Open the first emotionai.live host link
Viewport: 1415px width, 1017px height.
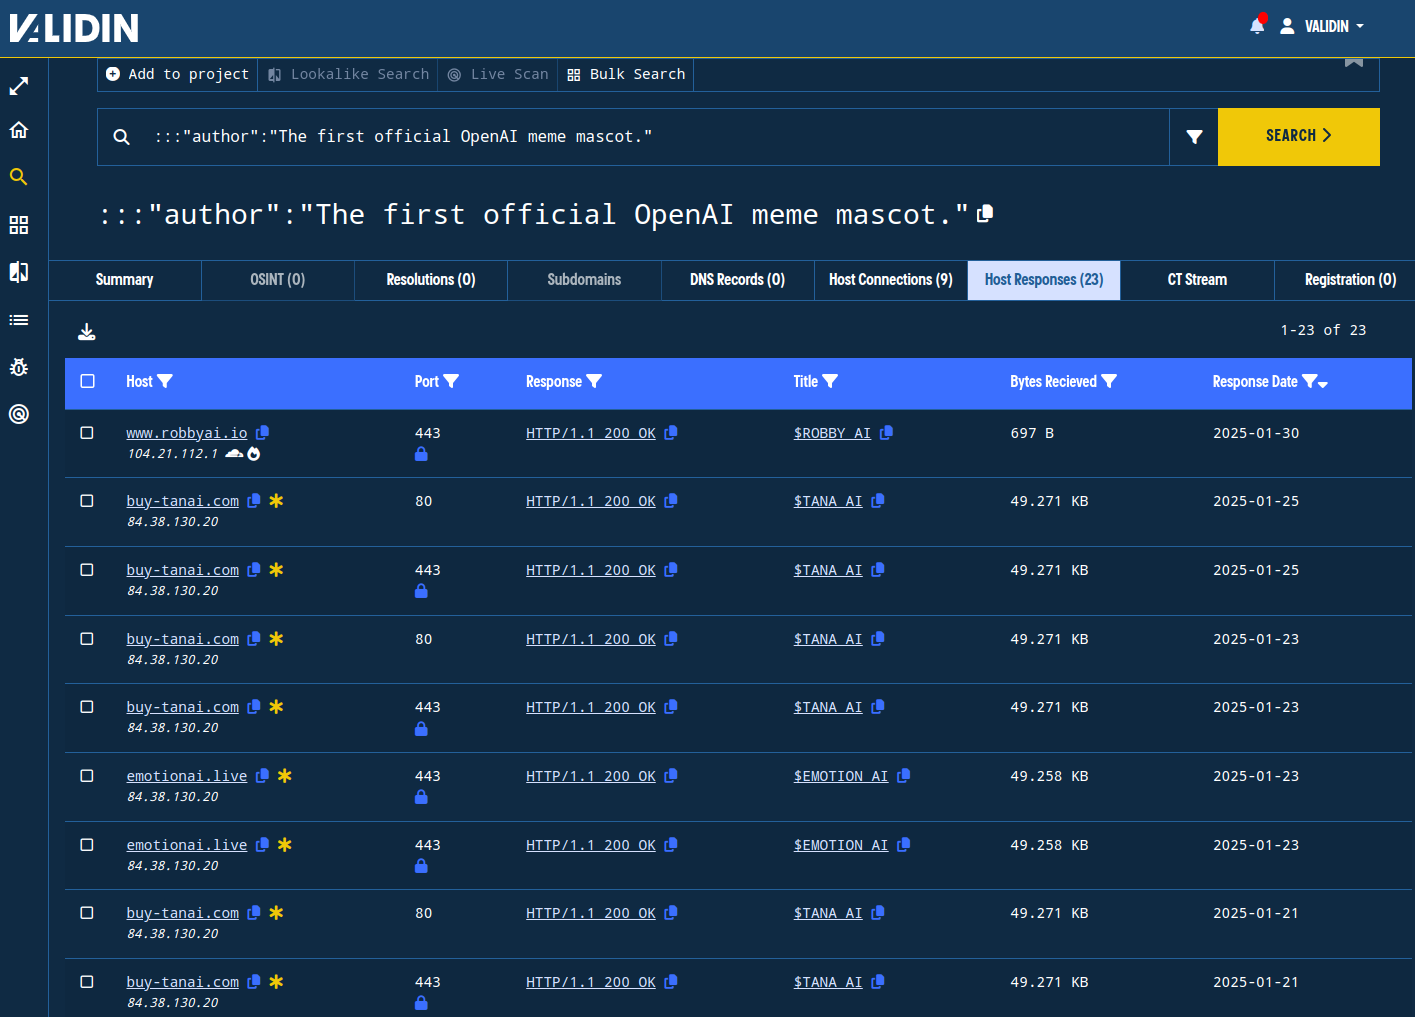coord(187,776)
